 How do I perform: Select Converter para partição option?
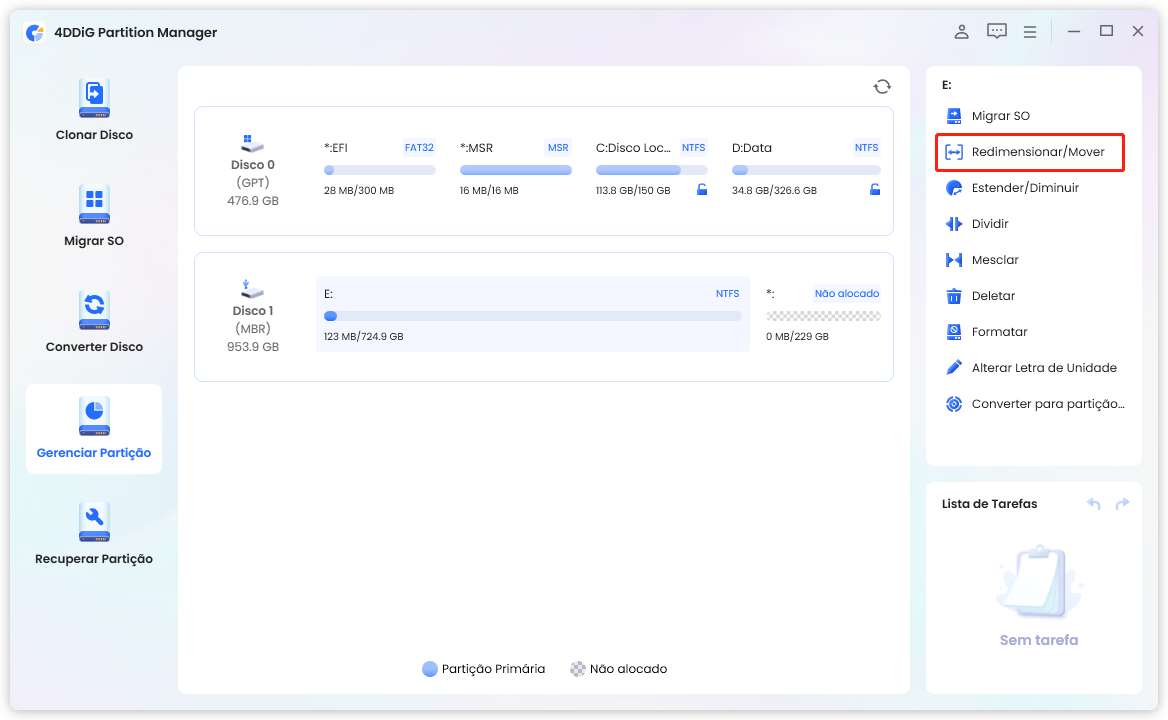[x=1047, y=404]
